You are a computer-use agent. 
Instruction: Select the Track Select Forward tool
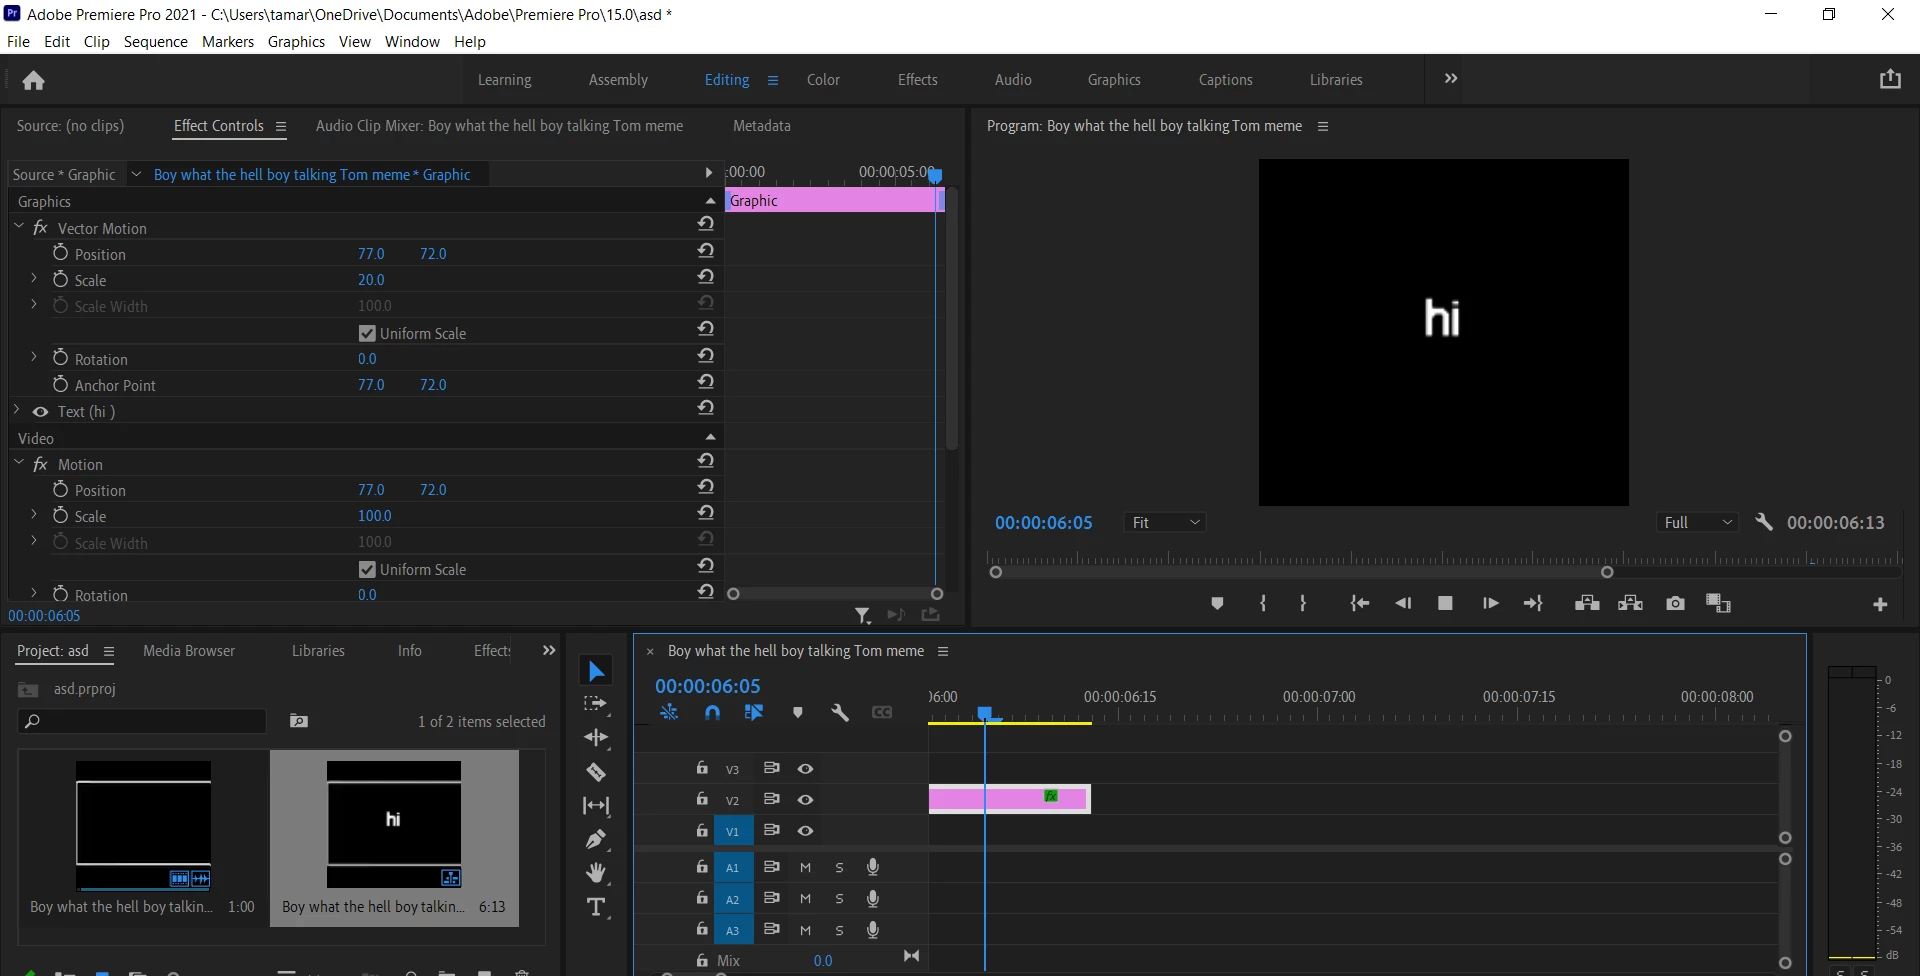coord(596,704)
